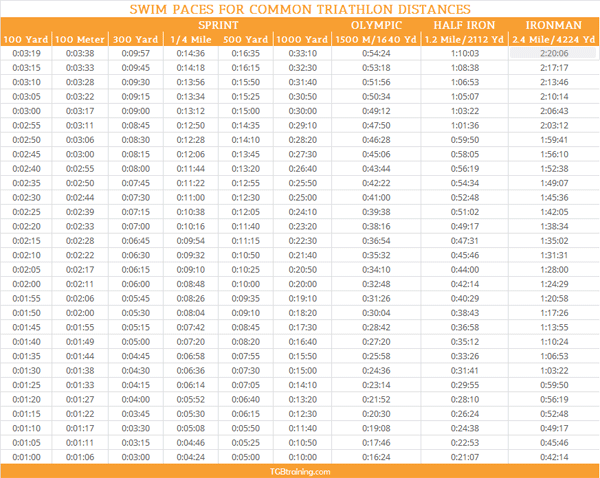Screen dimensions: 600x478
Task: Select the 100 Meter pace 0:01:06
Action: point(80,457)
